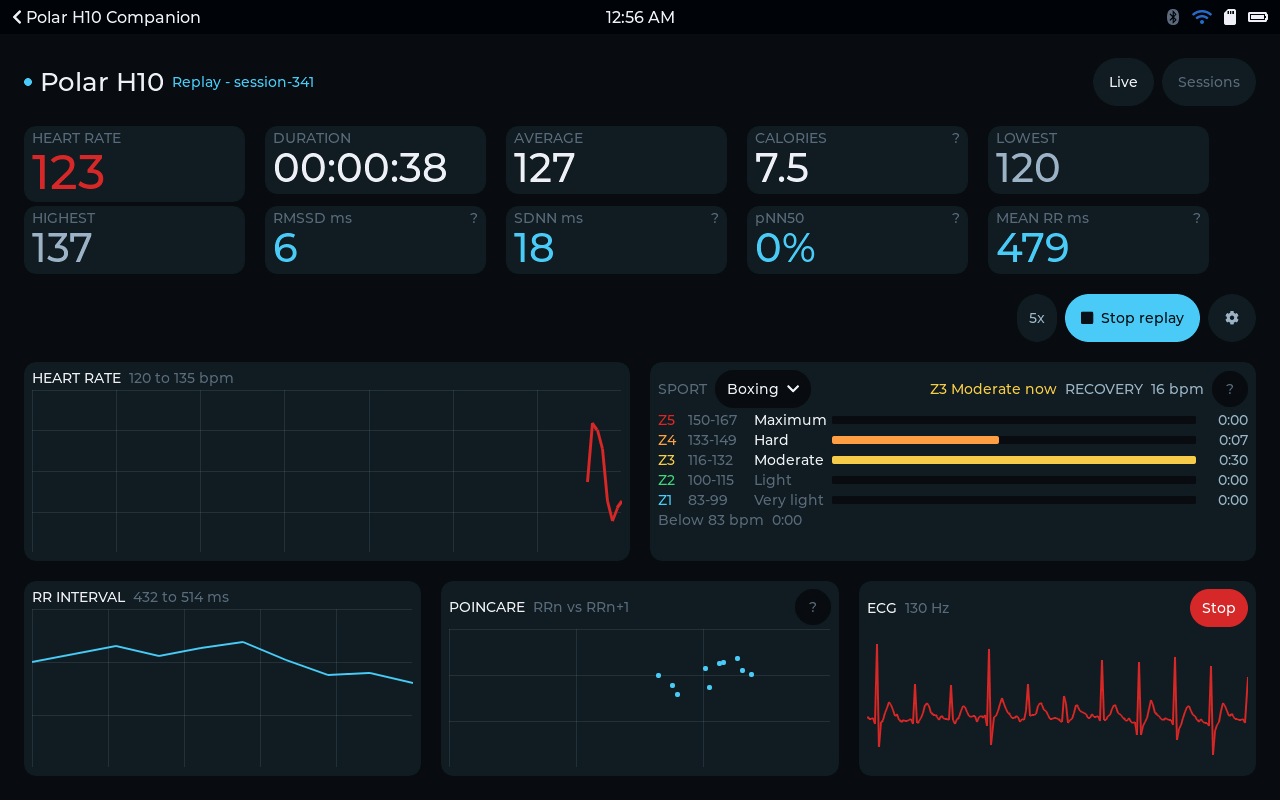Screen dimensions: 1280x800
Task: Click the Z1 83-99 Very light row
Action: (953, 500)
